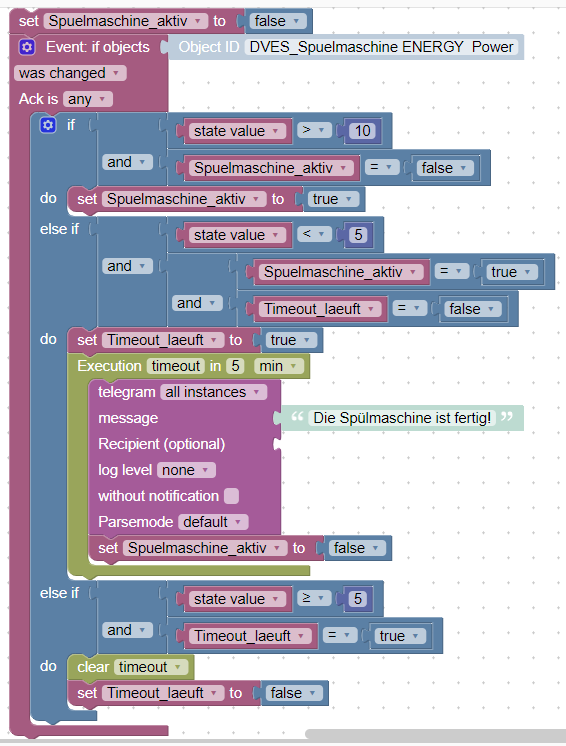The image size is (566, 746).
Task: Open the 'state value' dropdown beside < 5
Action: point(237,235)
